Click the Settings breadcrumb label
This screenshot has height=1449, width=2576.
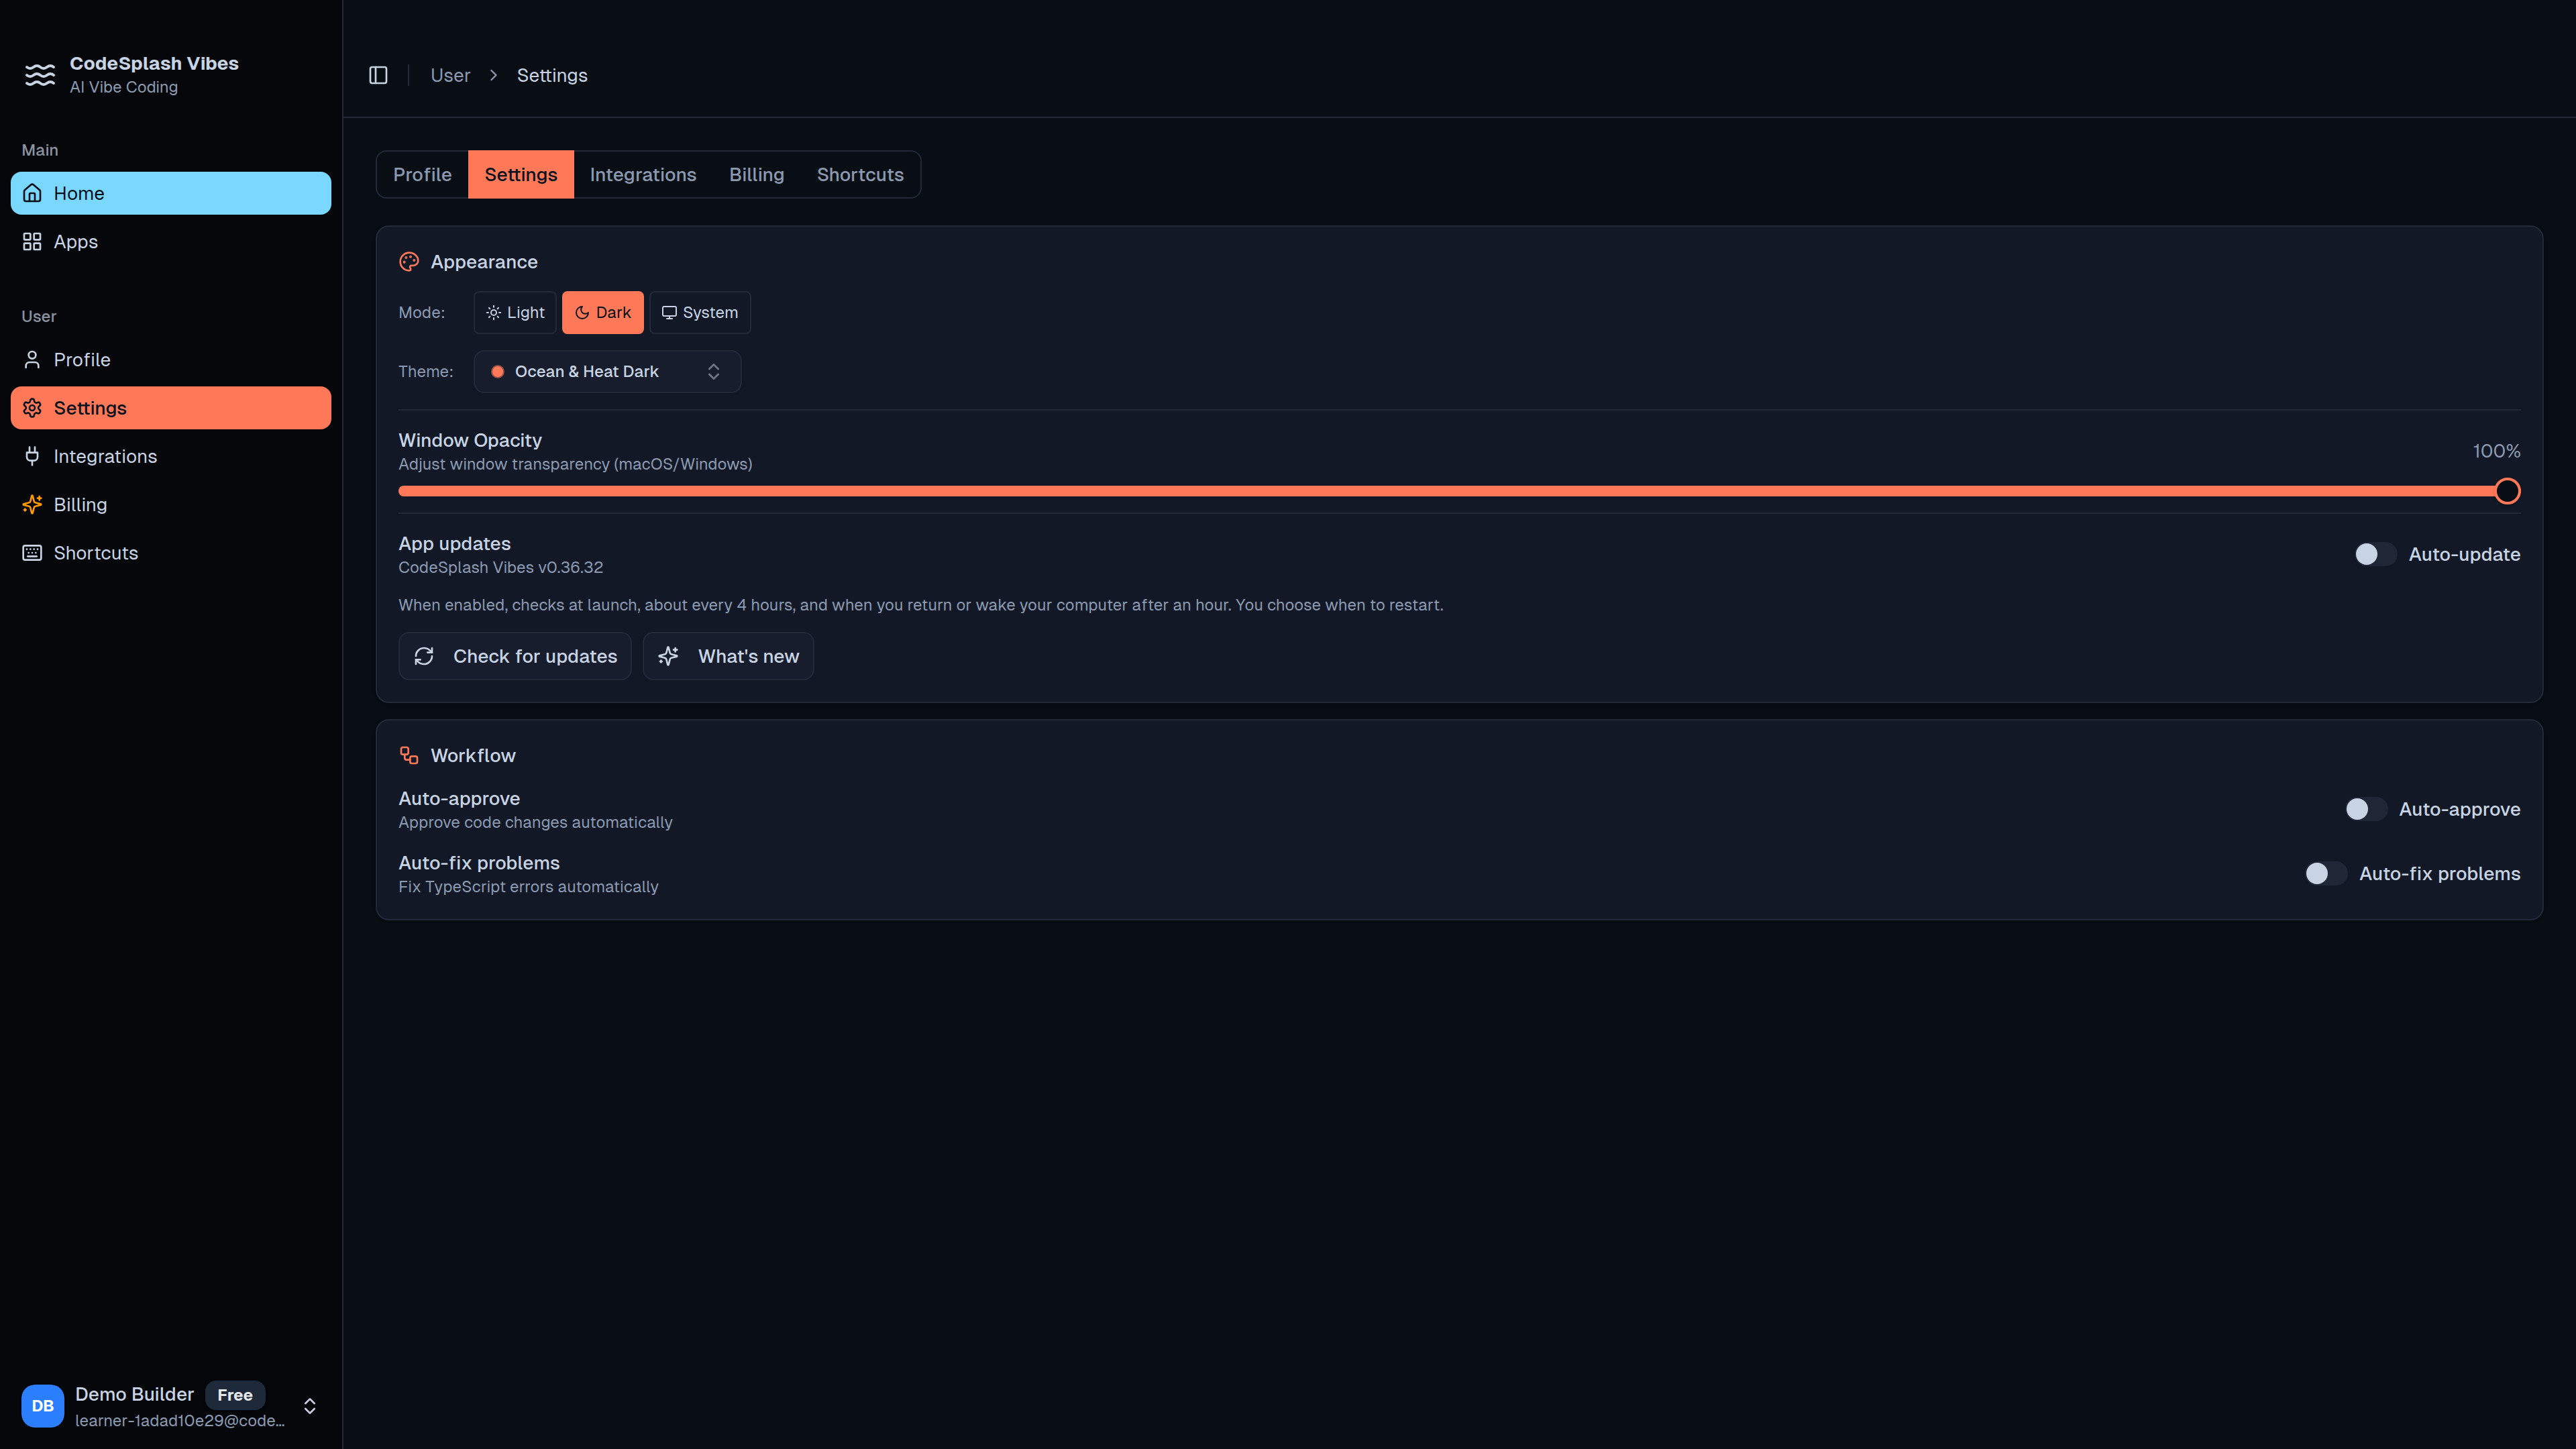tap(552, 75)
